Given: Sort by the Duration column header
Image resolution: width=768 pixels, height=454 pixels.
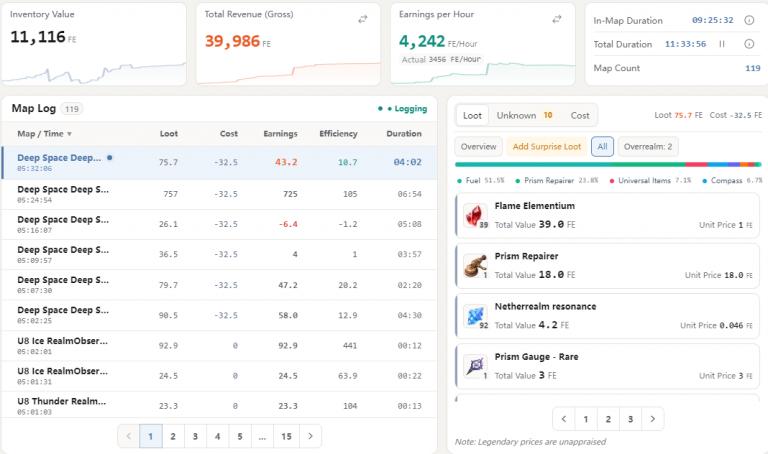Looking at the screenshot, I should 404,134.
